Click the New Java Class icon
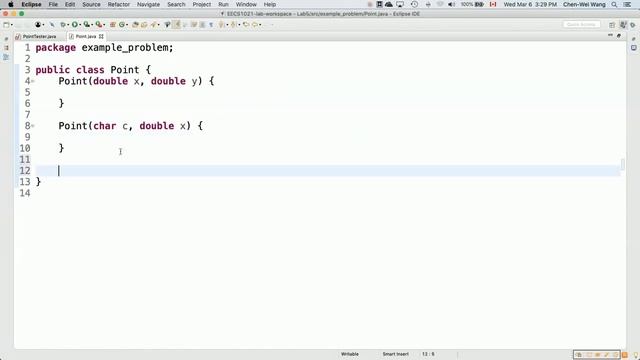Viewport: 640px width, 360px height. [x=122, y=24]
